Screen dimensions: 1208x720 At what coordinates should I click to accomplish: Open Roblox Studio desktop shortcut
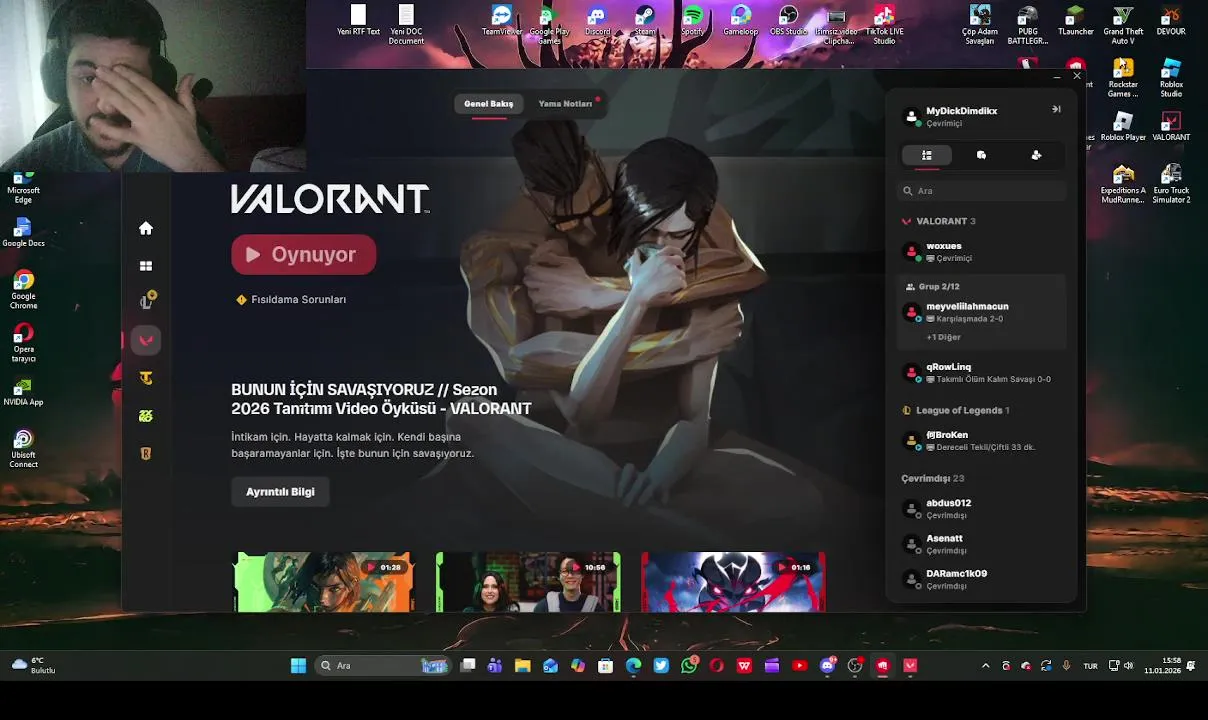coord(1171,77)
